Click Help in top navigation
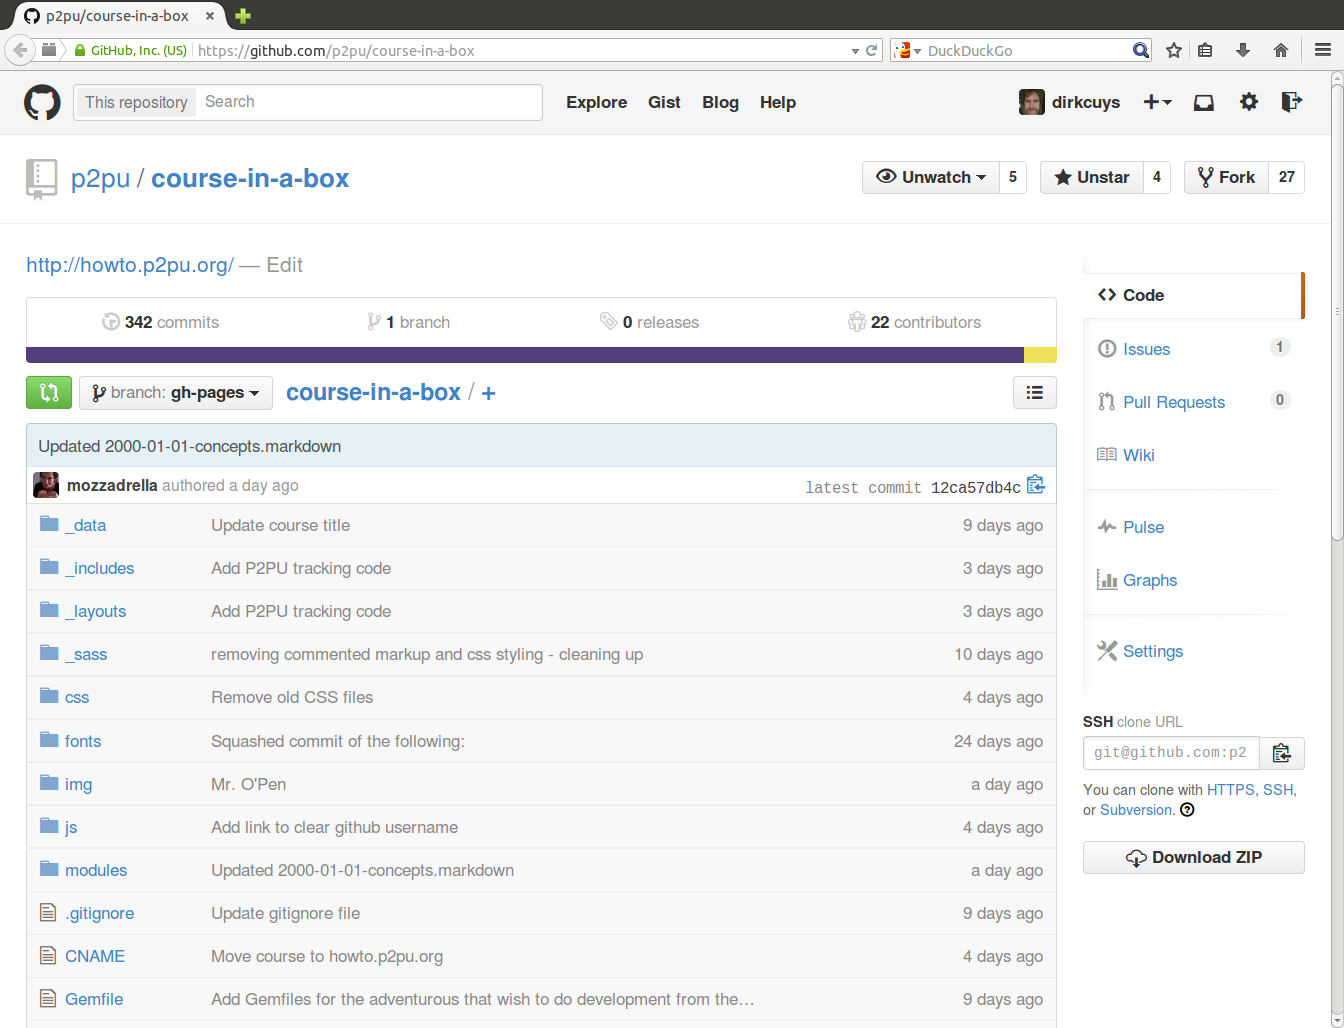This screenshot has width=1344, height=1028. [x=778, y=102]
